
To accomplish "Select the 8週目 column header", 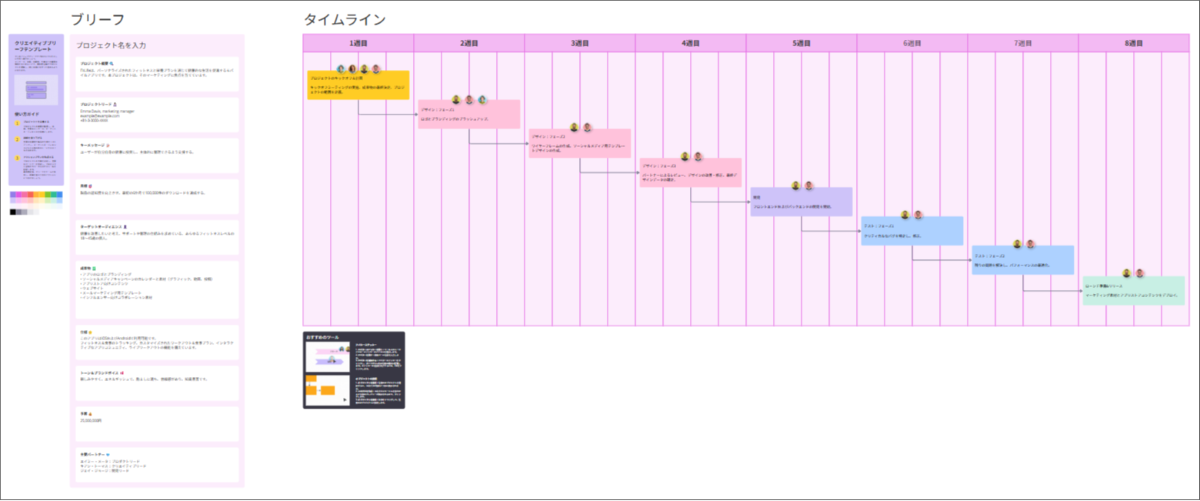I will tap(1133, 43).
